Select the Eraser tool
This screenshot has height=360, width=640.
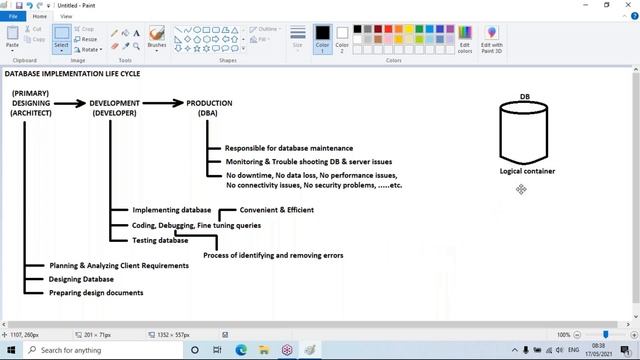(115, 46)
